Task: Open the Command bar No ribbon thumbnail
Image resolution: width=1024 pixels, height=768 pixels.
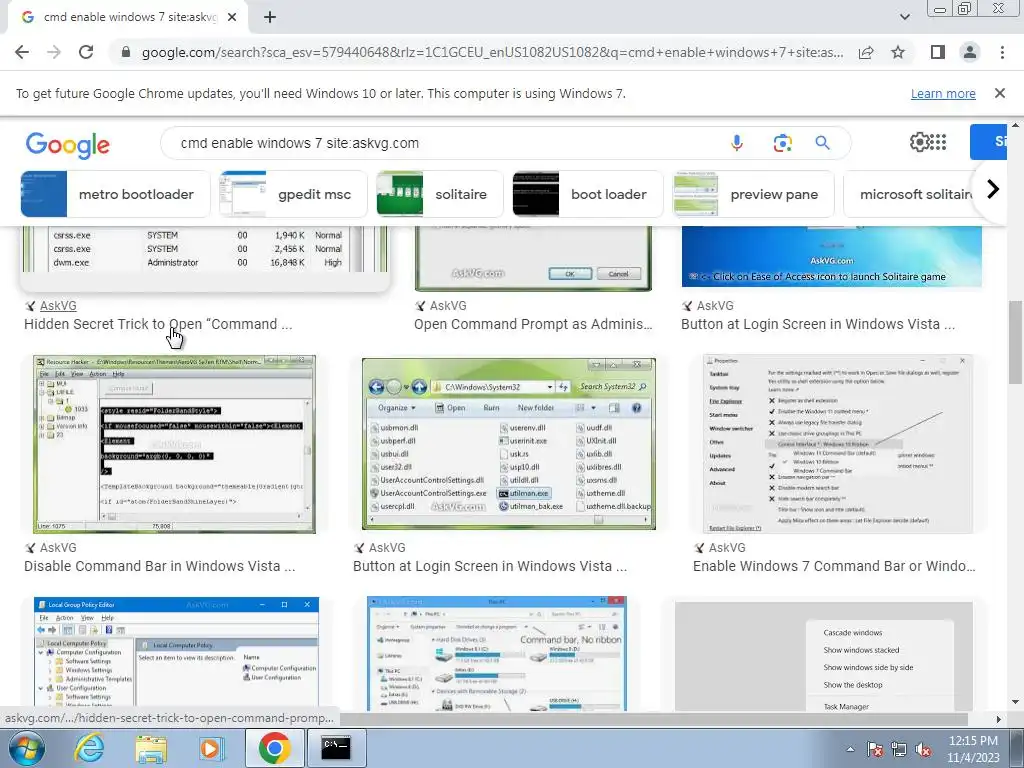Action: (x=496, y=653)
